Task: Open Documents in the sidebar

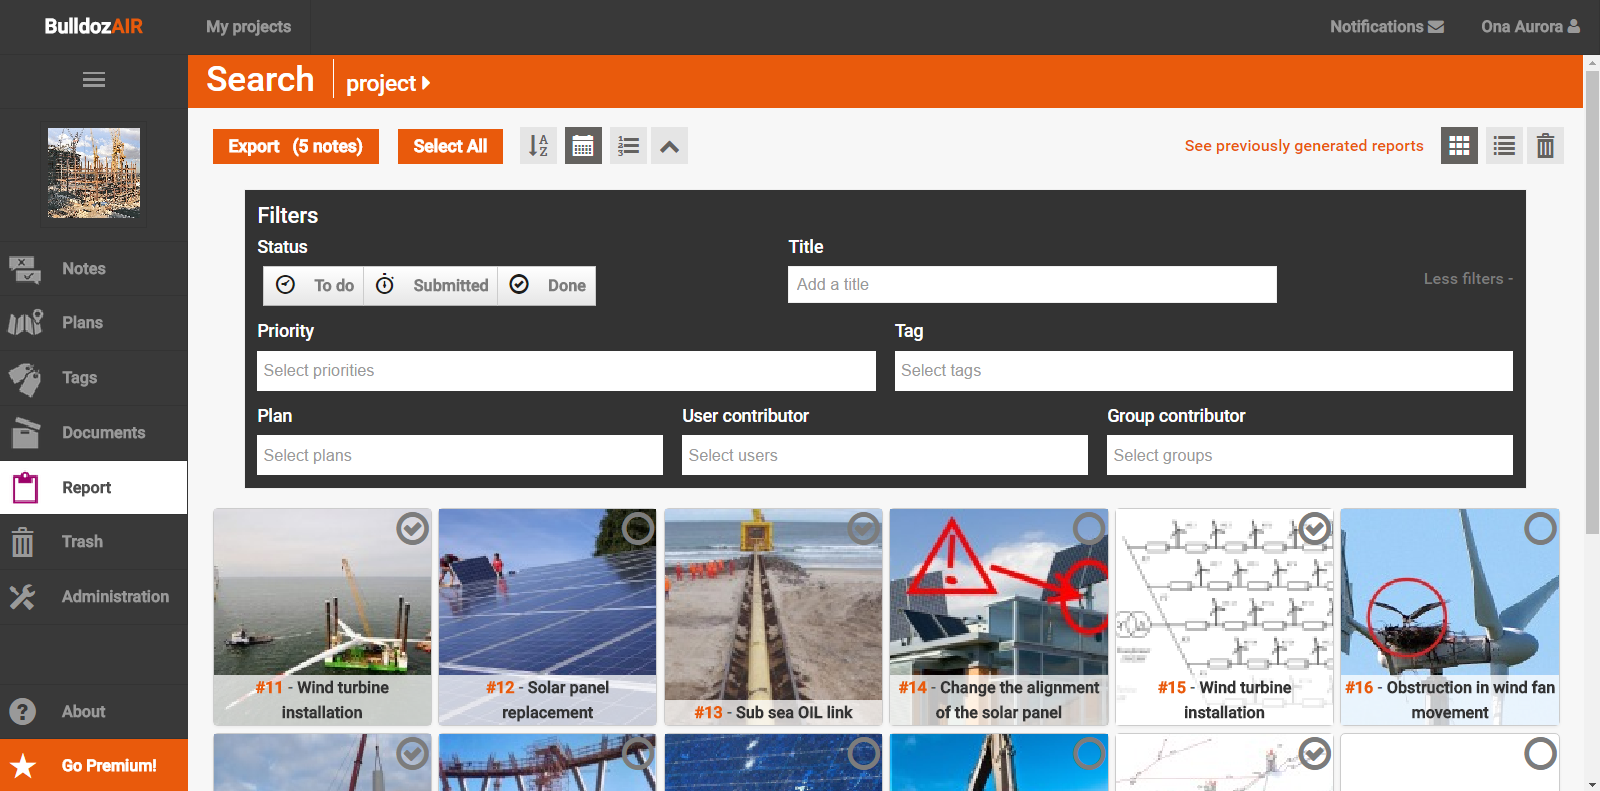Action: click(94, 432)
